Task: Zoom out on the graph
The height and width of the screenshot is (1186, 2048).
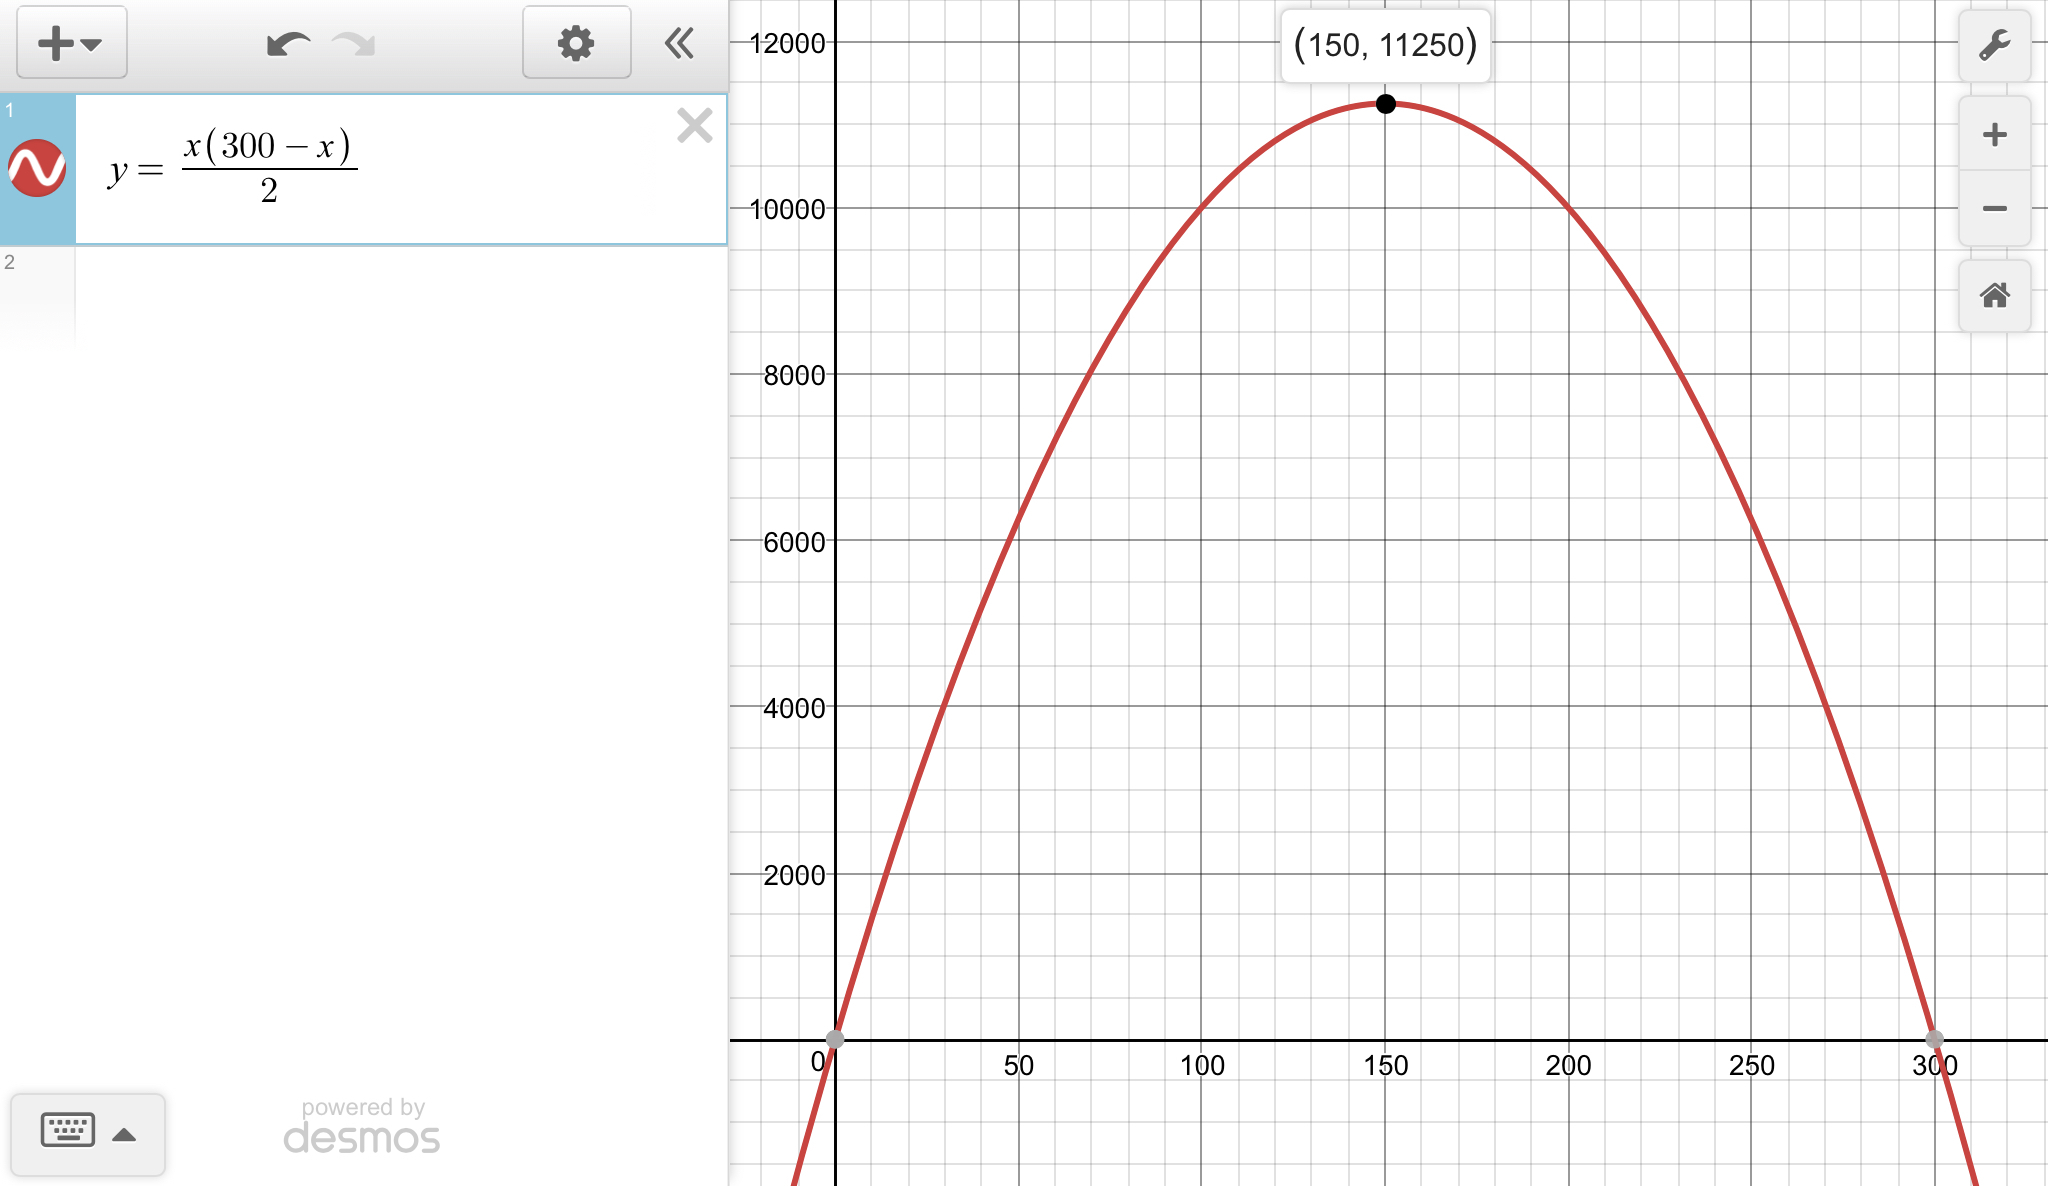Action: (x=1994, y=208)
